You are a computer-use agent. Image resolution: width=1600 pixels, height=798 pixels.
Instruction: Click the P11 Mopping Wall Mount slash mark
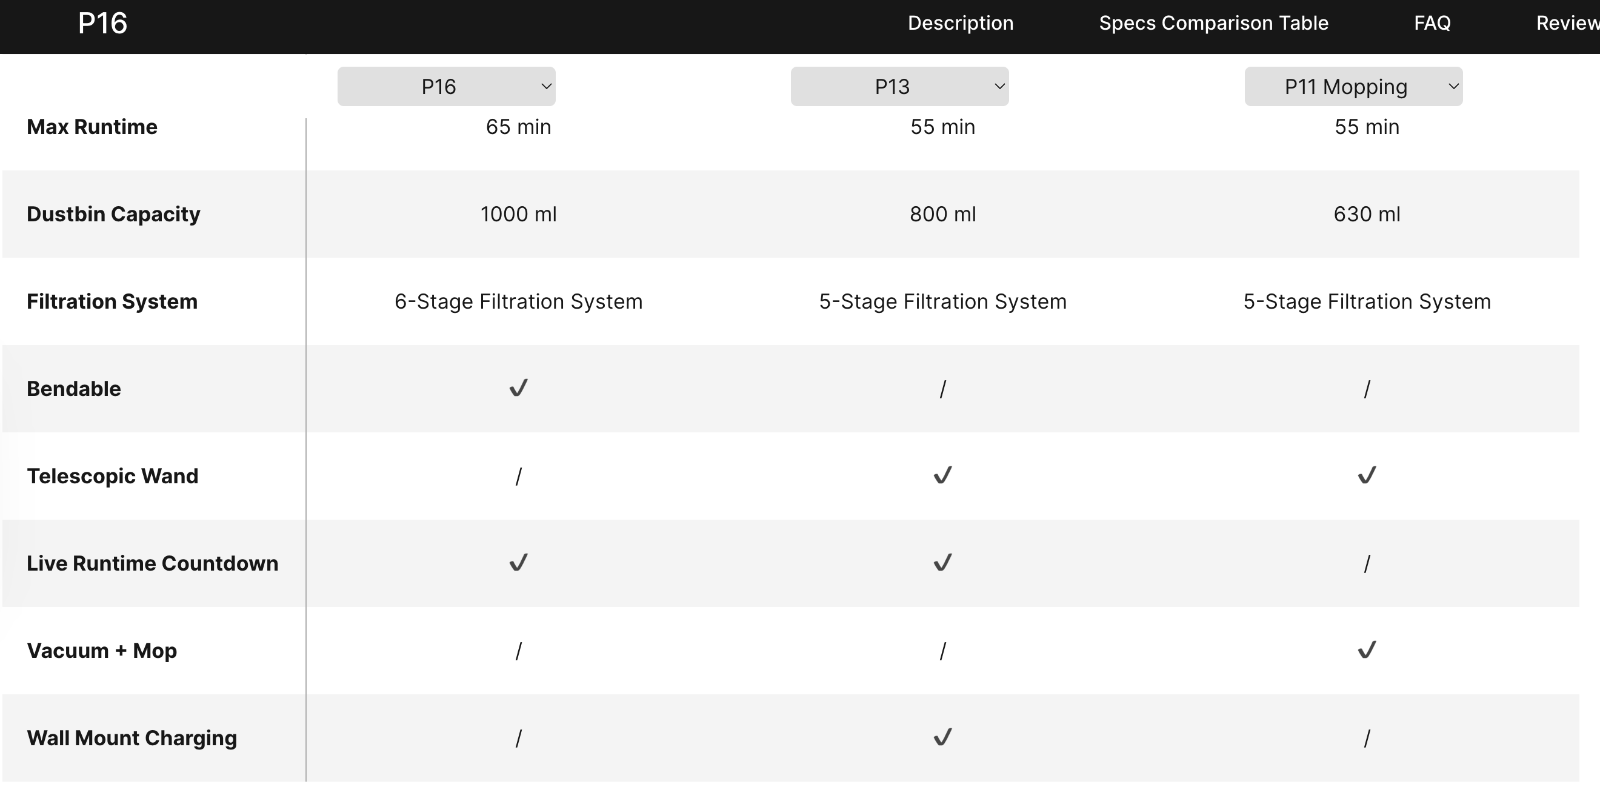[x=1366, y=739]
